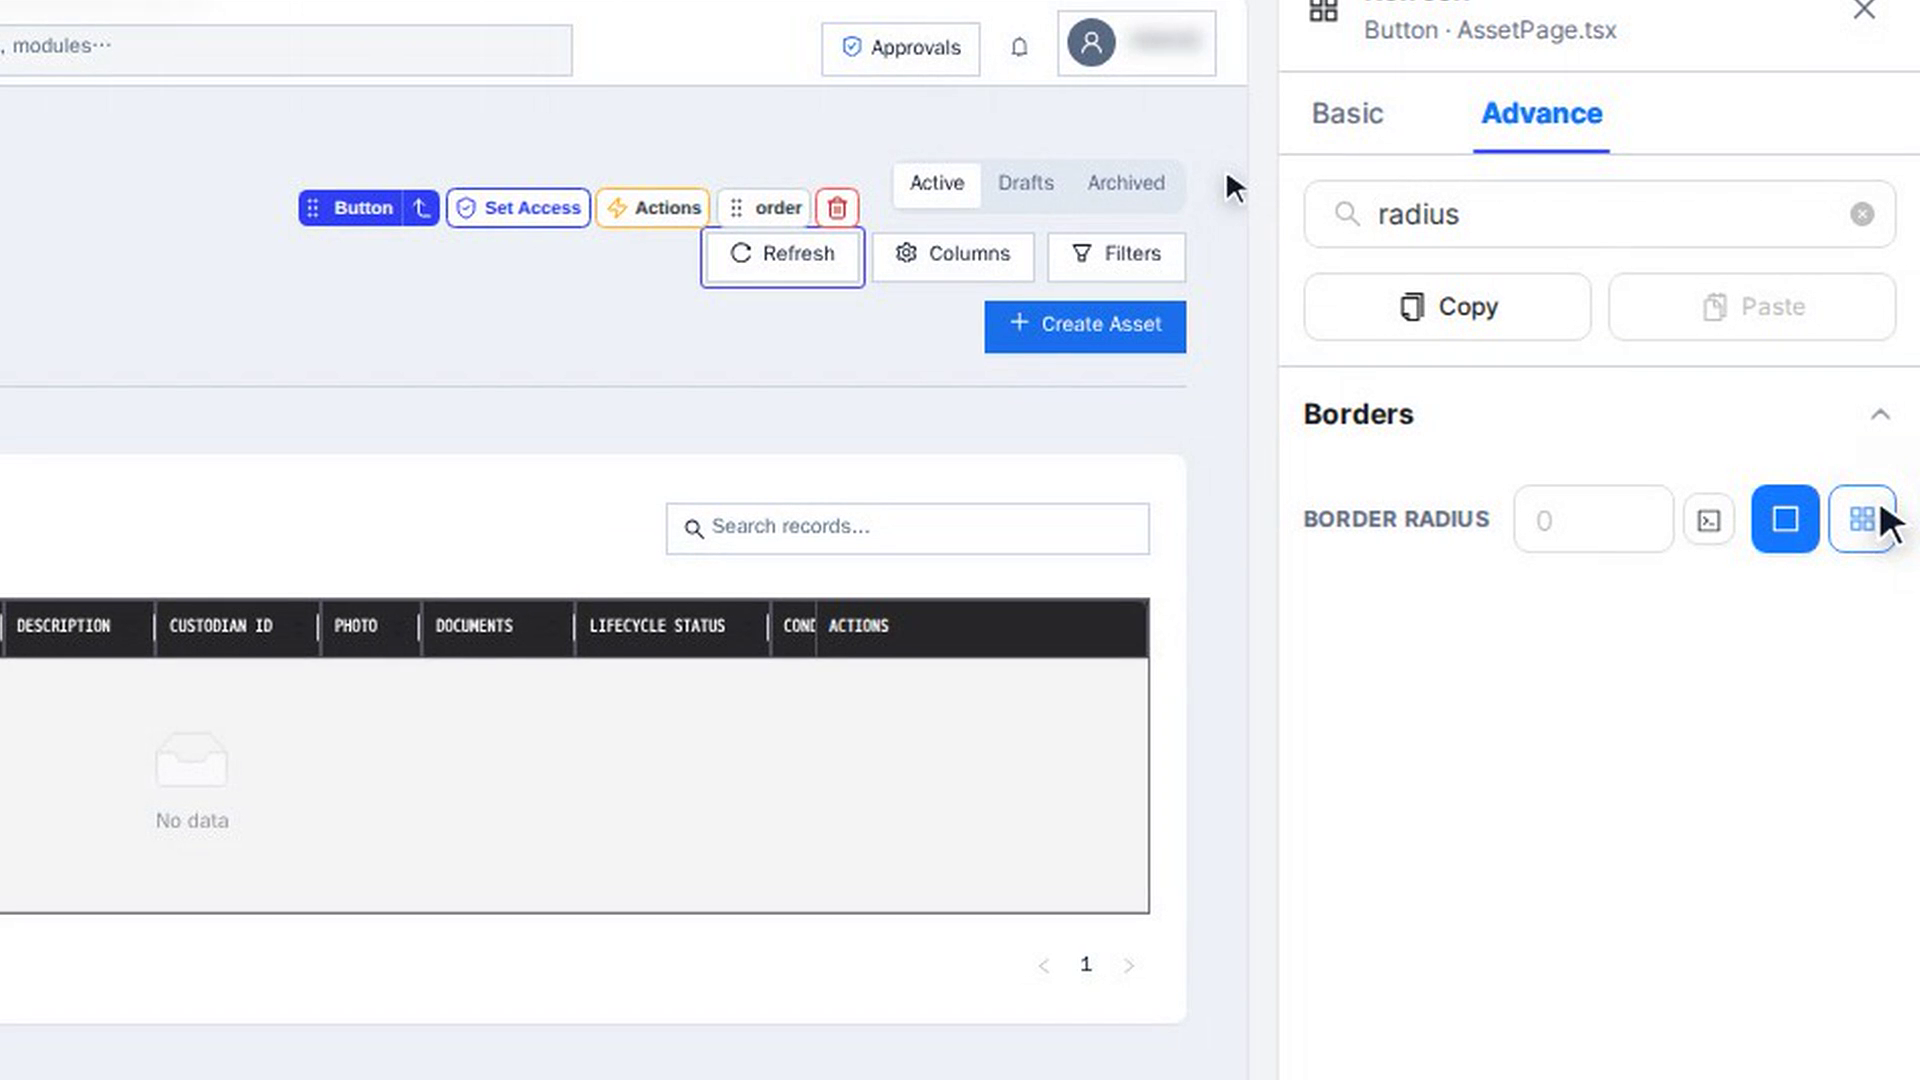This screenshot has height=1080, width=1920.
Task: Close the properties panel
Action: [x=1864, y=11]
